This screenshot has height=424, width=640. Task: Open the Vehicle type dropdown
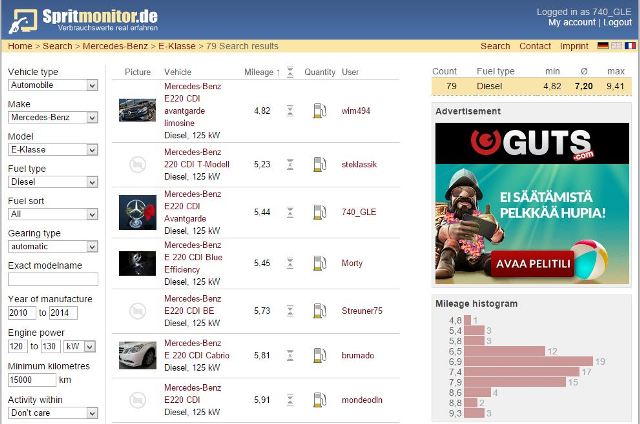[52, 86]
